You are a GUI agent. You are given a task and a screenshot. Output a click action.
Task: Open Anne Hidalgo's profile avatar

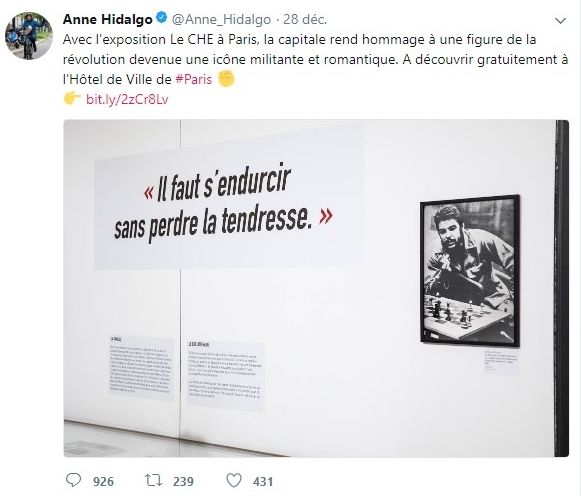coord(29,36)
